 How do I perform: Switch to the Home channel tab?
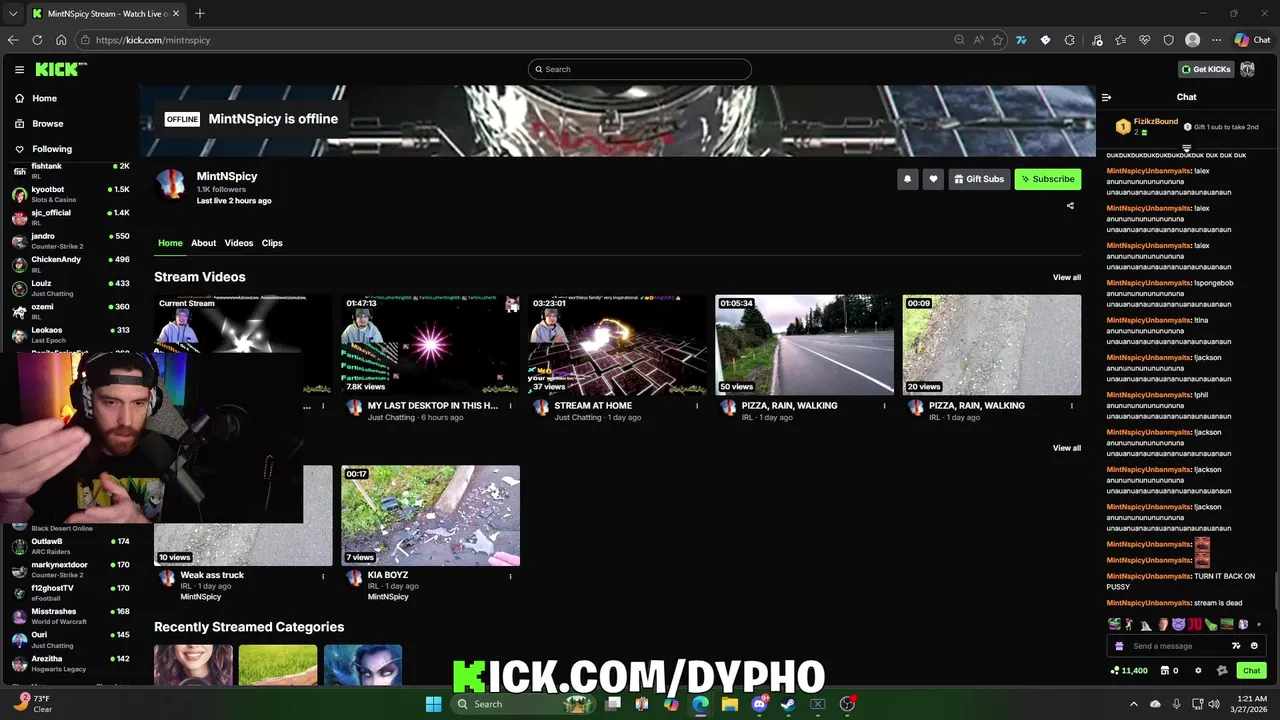(170, 243)
